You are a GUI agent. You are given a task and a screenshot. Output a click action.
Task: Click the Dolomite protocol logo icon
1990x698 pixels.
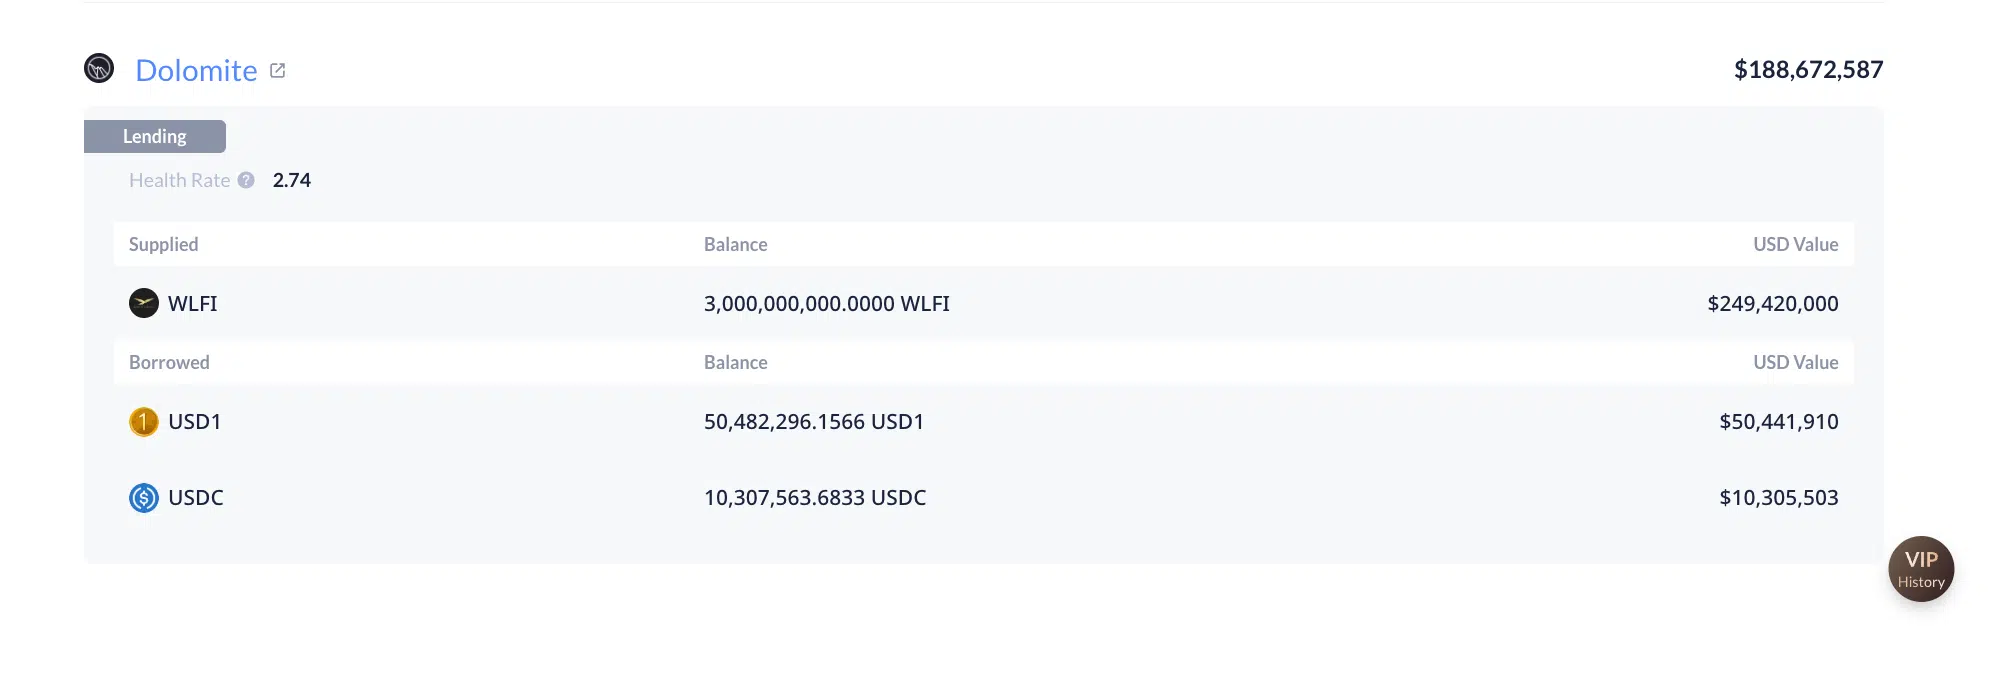pyautogui.click(x=99, y=68)
